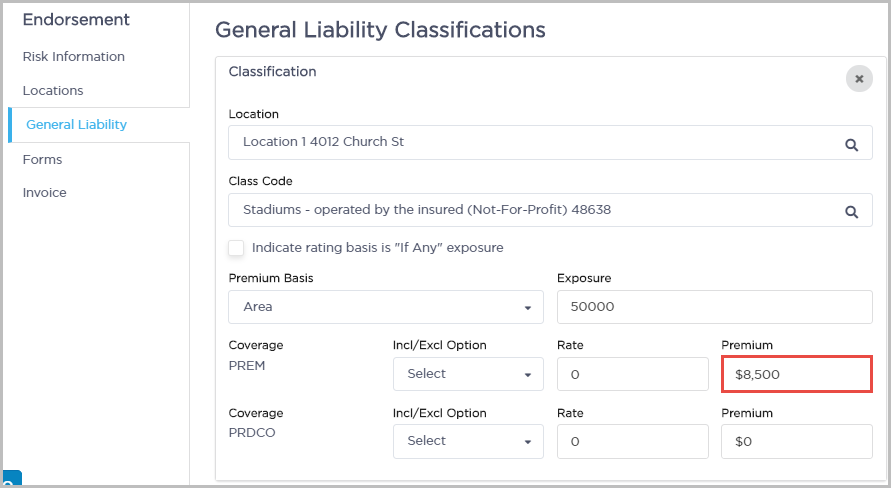Screen dimensions: 891x488
Task: Click the PRDCO Rate input field
Action: [x=632, y=441]
